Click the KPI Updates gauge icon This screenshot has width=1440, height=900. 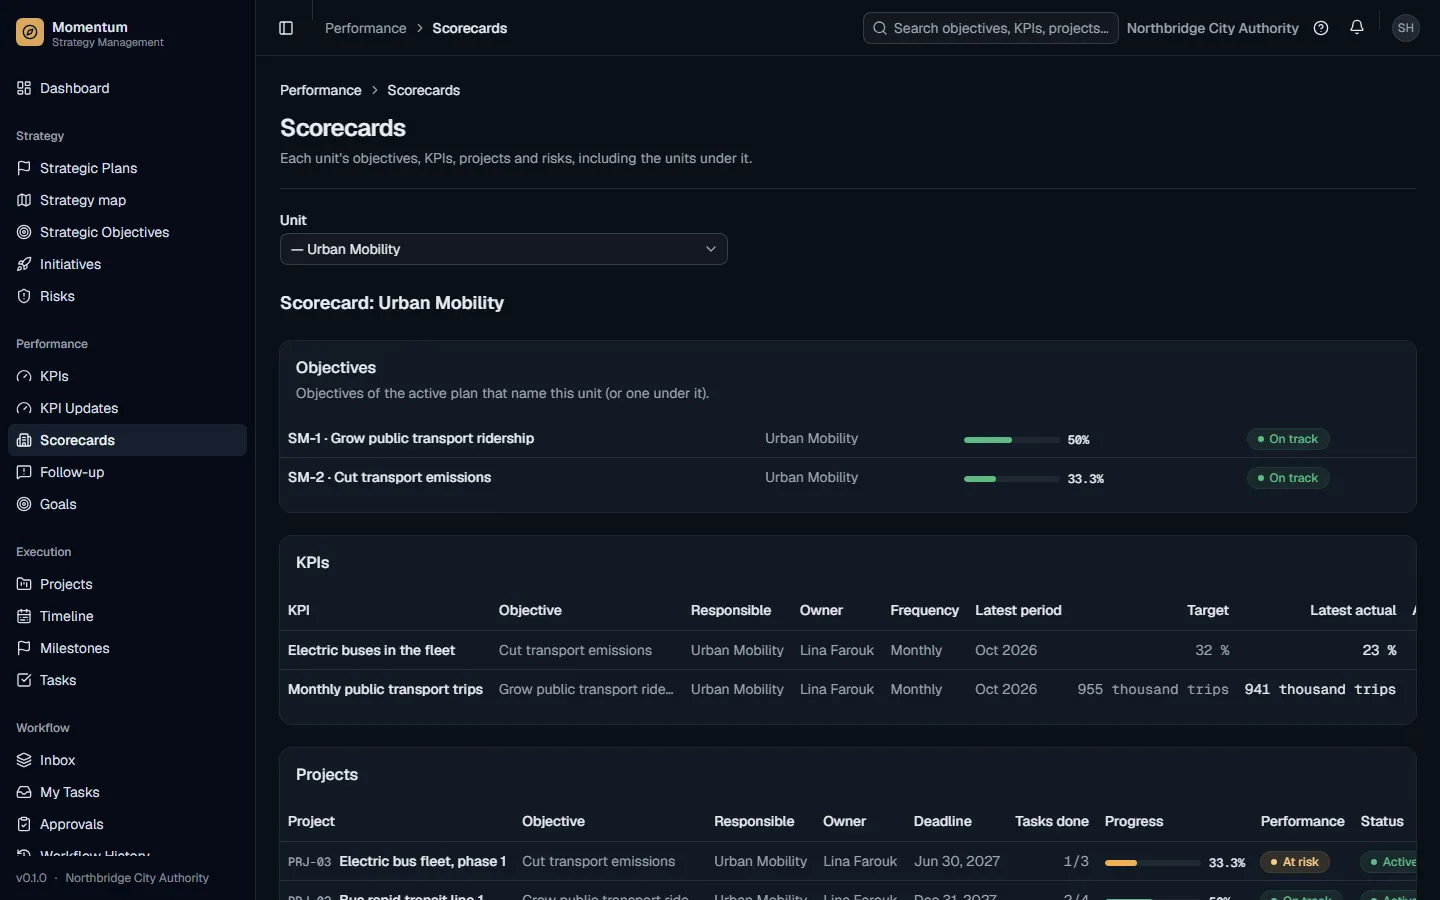click(24, 408)
